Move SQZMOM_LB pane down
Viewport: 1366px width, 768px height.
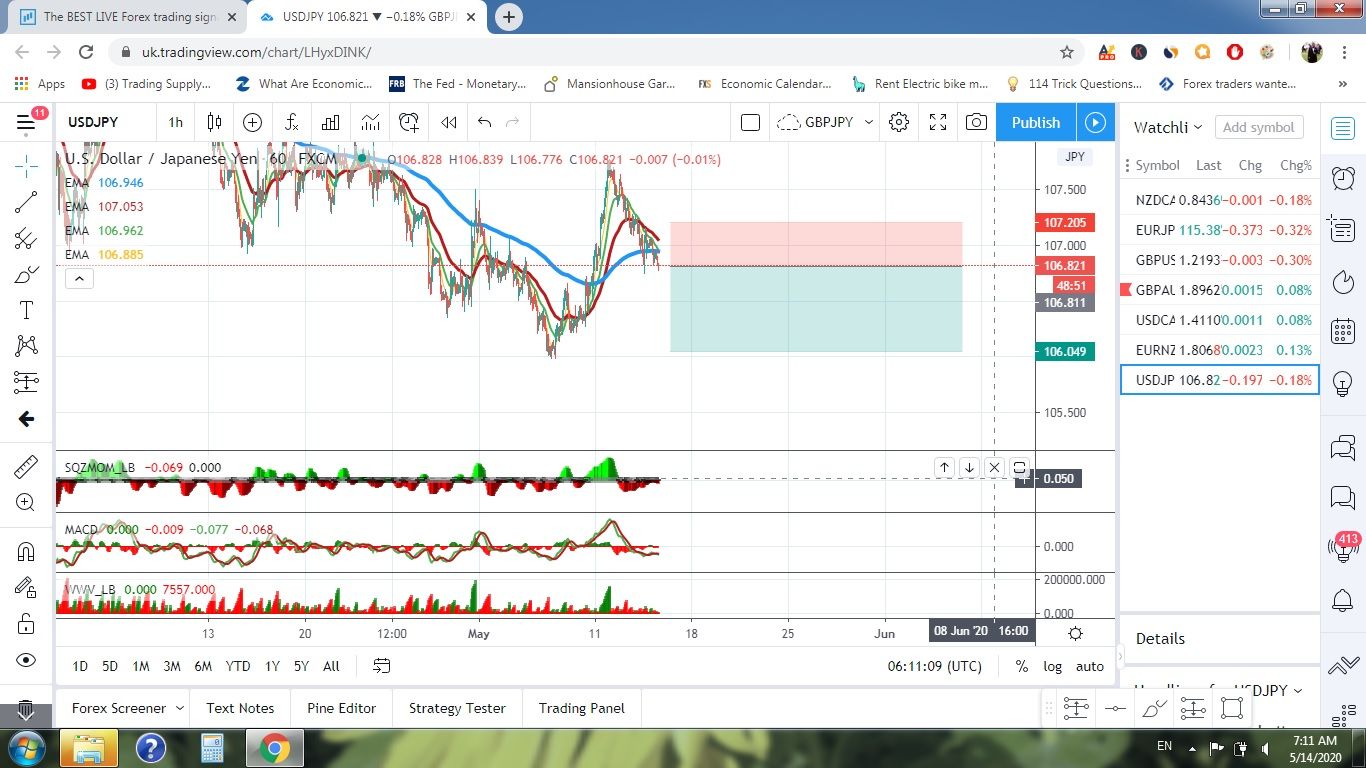[x=969, y=467]
